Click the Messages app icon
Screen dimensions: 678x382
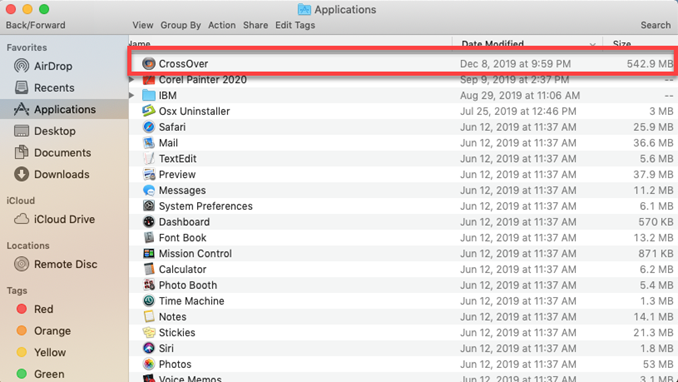[149, 190]
